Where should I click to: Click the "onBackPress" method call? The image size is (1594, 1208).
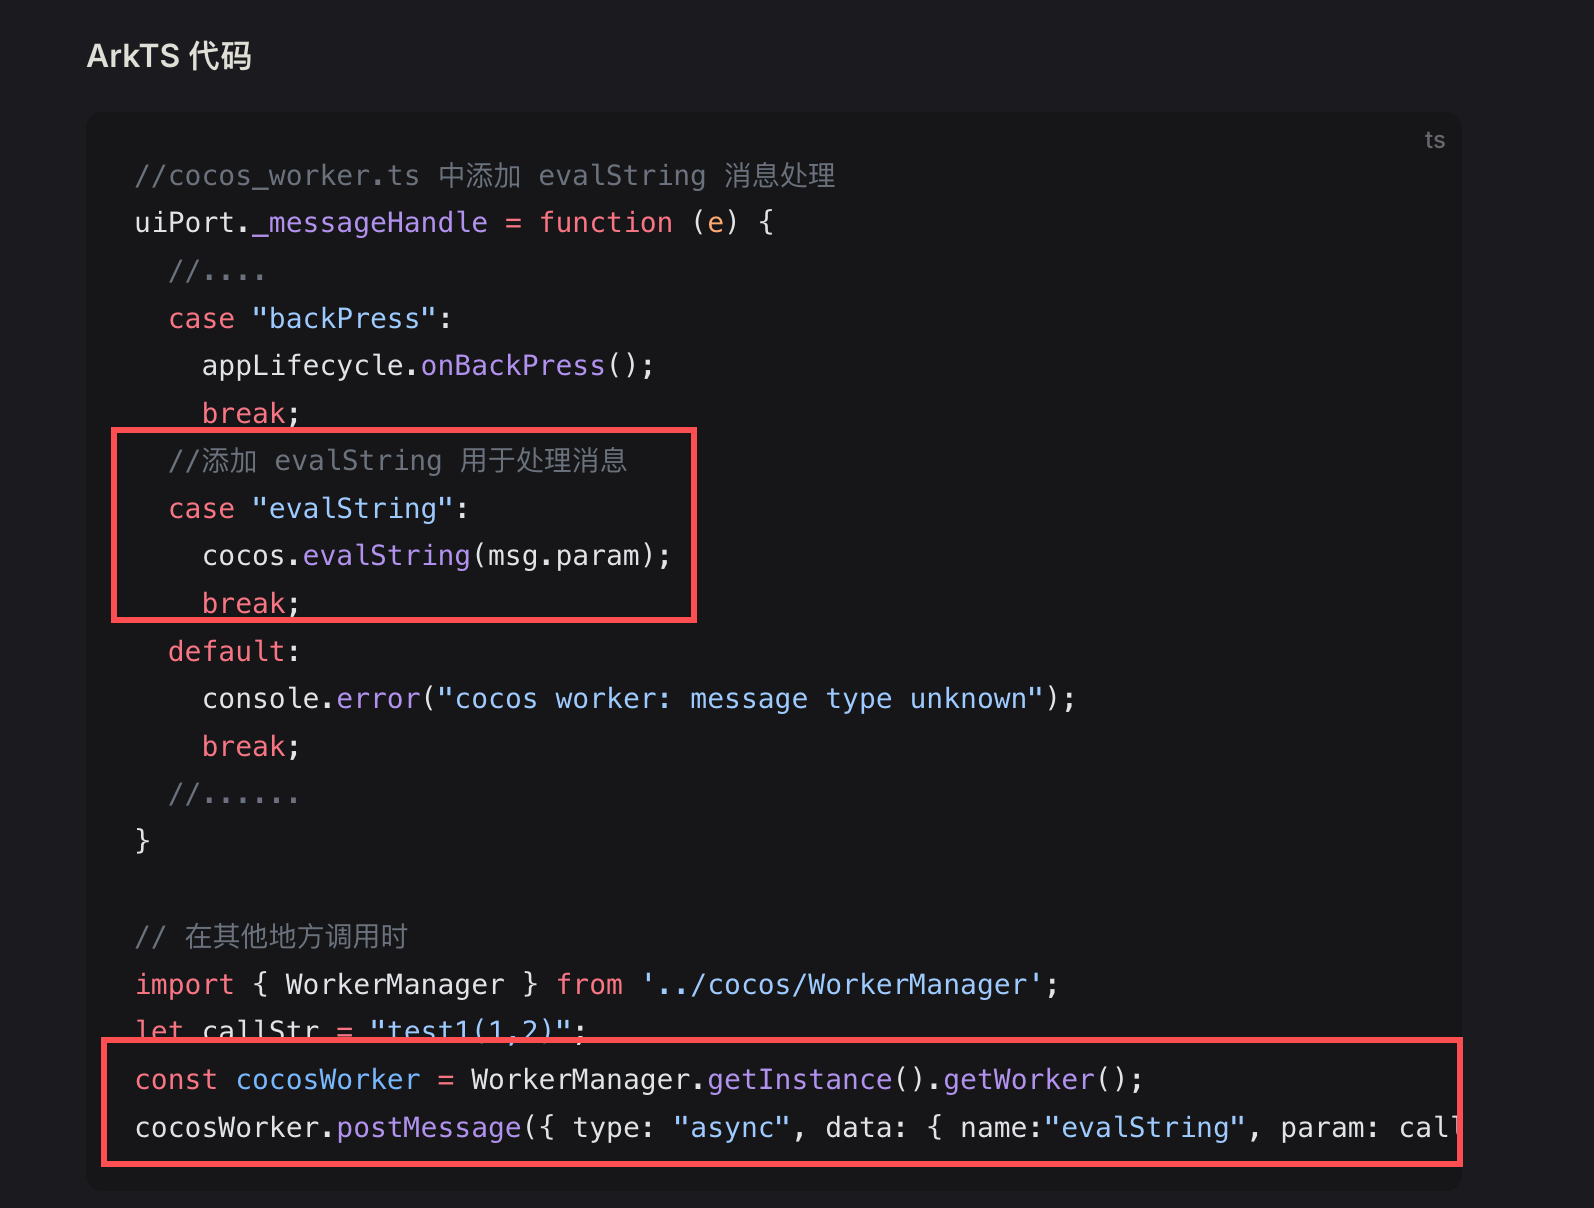[x=513, y=366]
